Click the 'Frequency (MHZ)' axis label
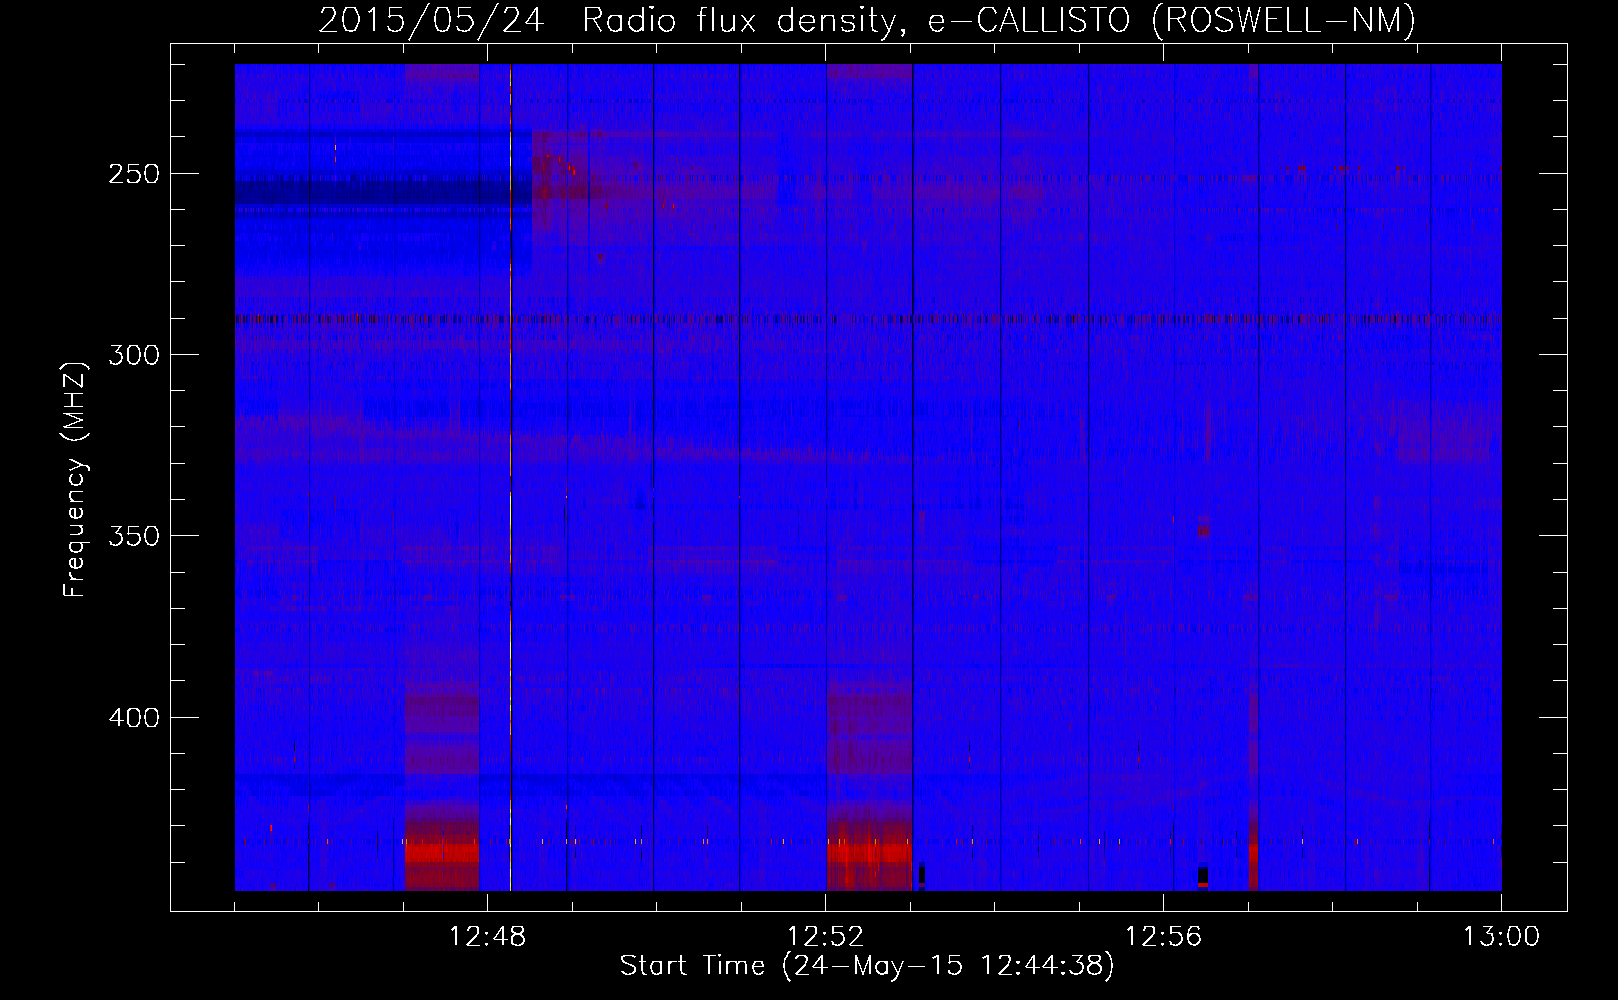The height and width of the screenshot is (1000, 1618). (75, 480)
